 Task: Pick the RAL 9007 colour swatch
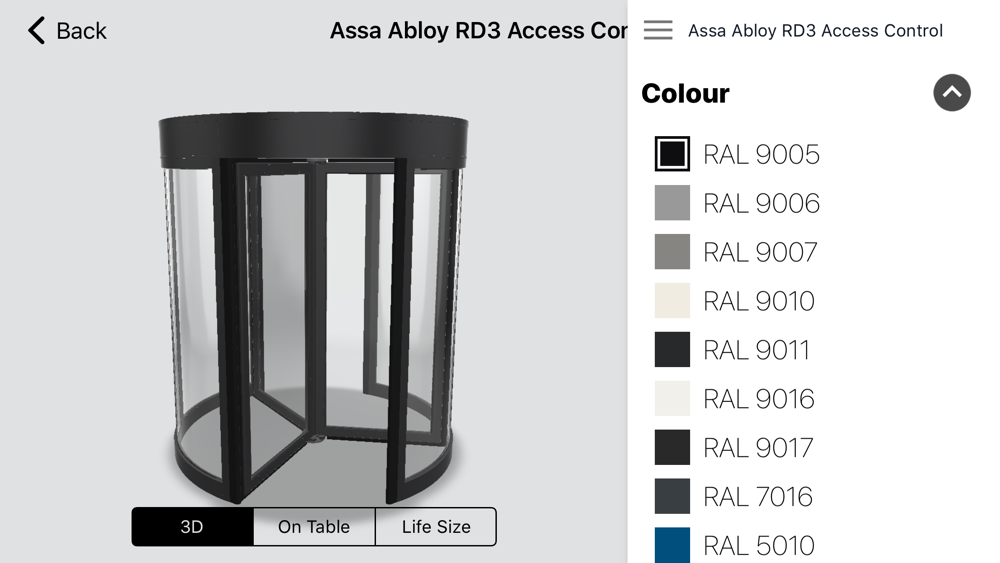point(672,252)
